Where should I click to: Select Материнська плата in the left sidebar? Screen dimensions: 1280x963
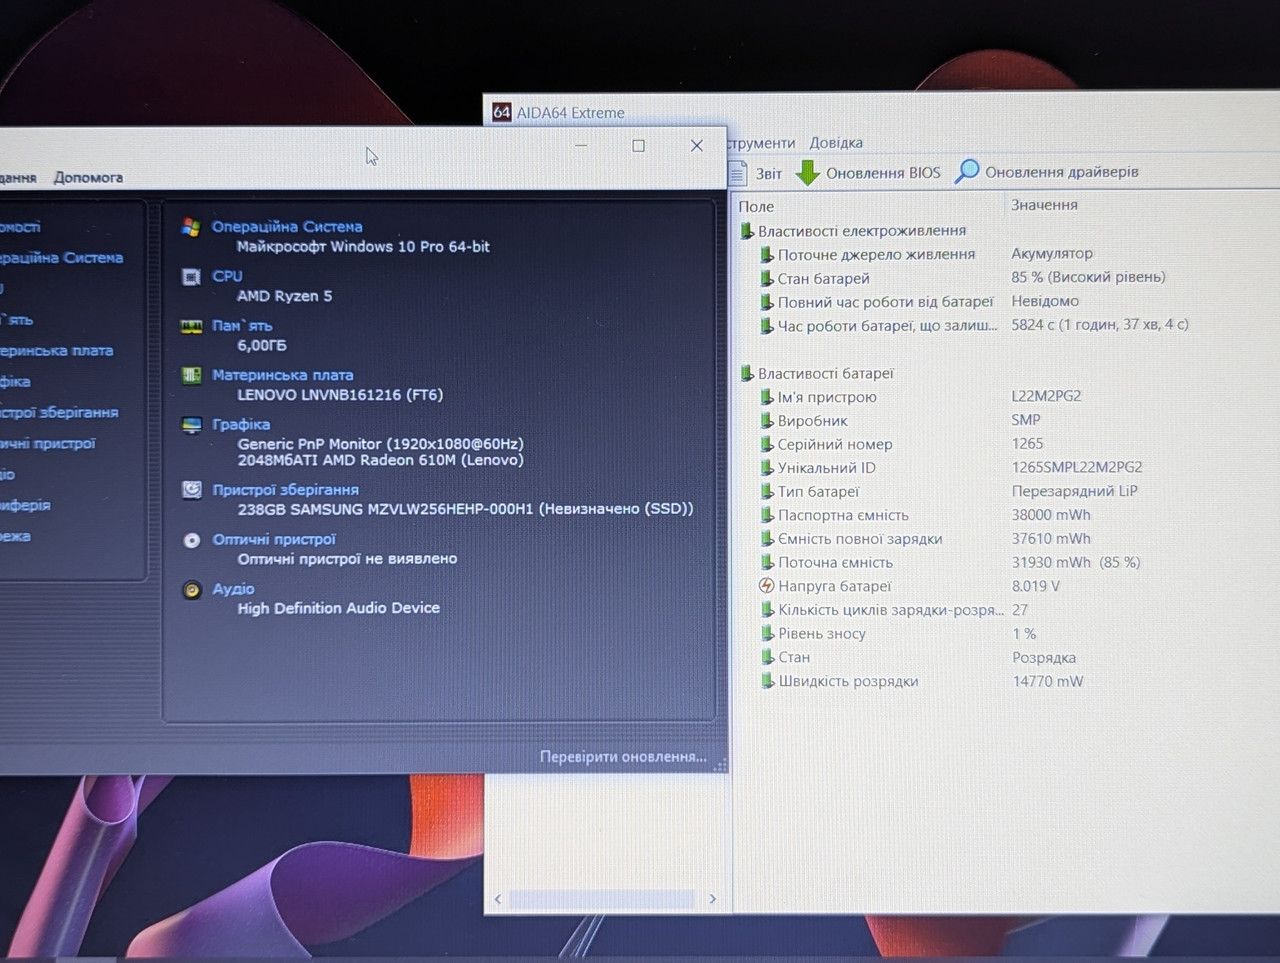tap(57, 350)
